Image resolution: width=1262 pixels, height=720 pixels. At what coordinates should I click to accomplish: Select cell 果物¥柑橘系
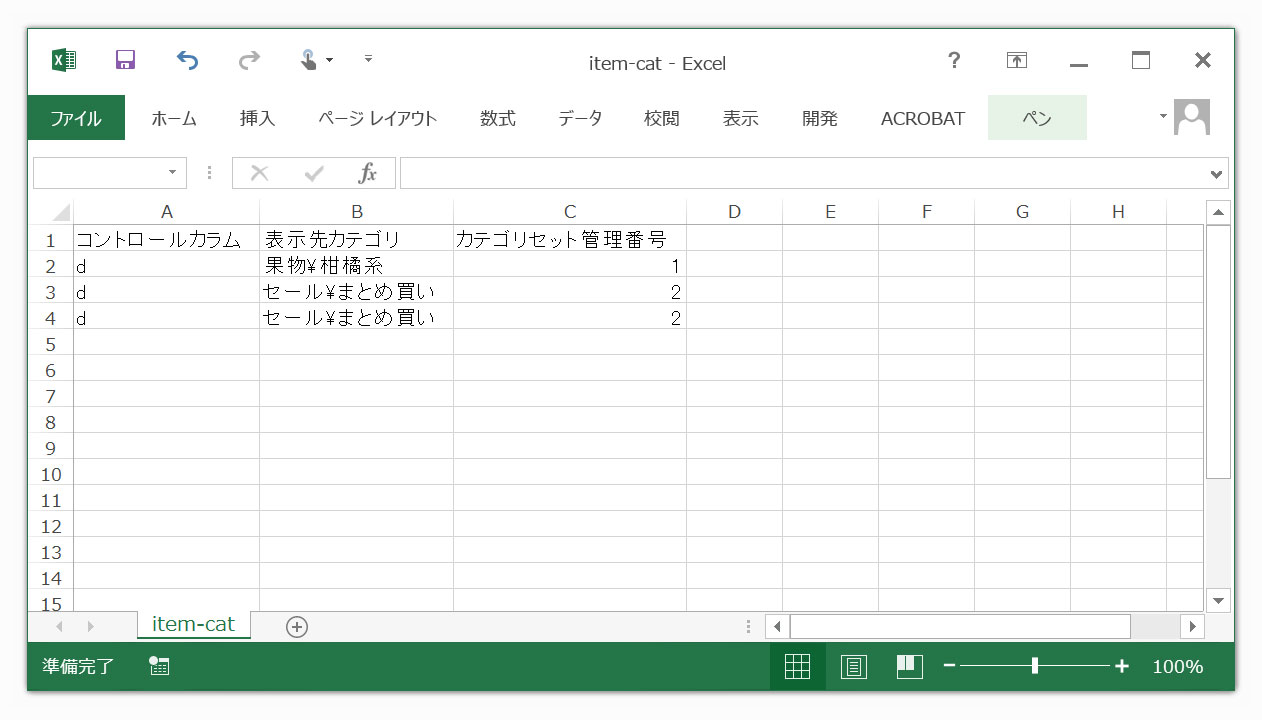357,266
